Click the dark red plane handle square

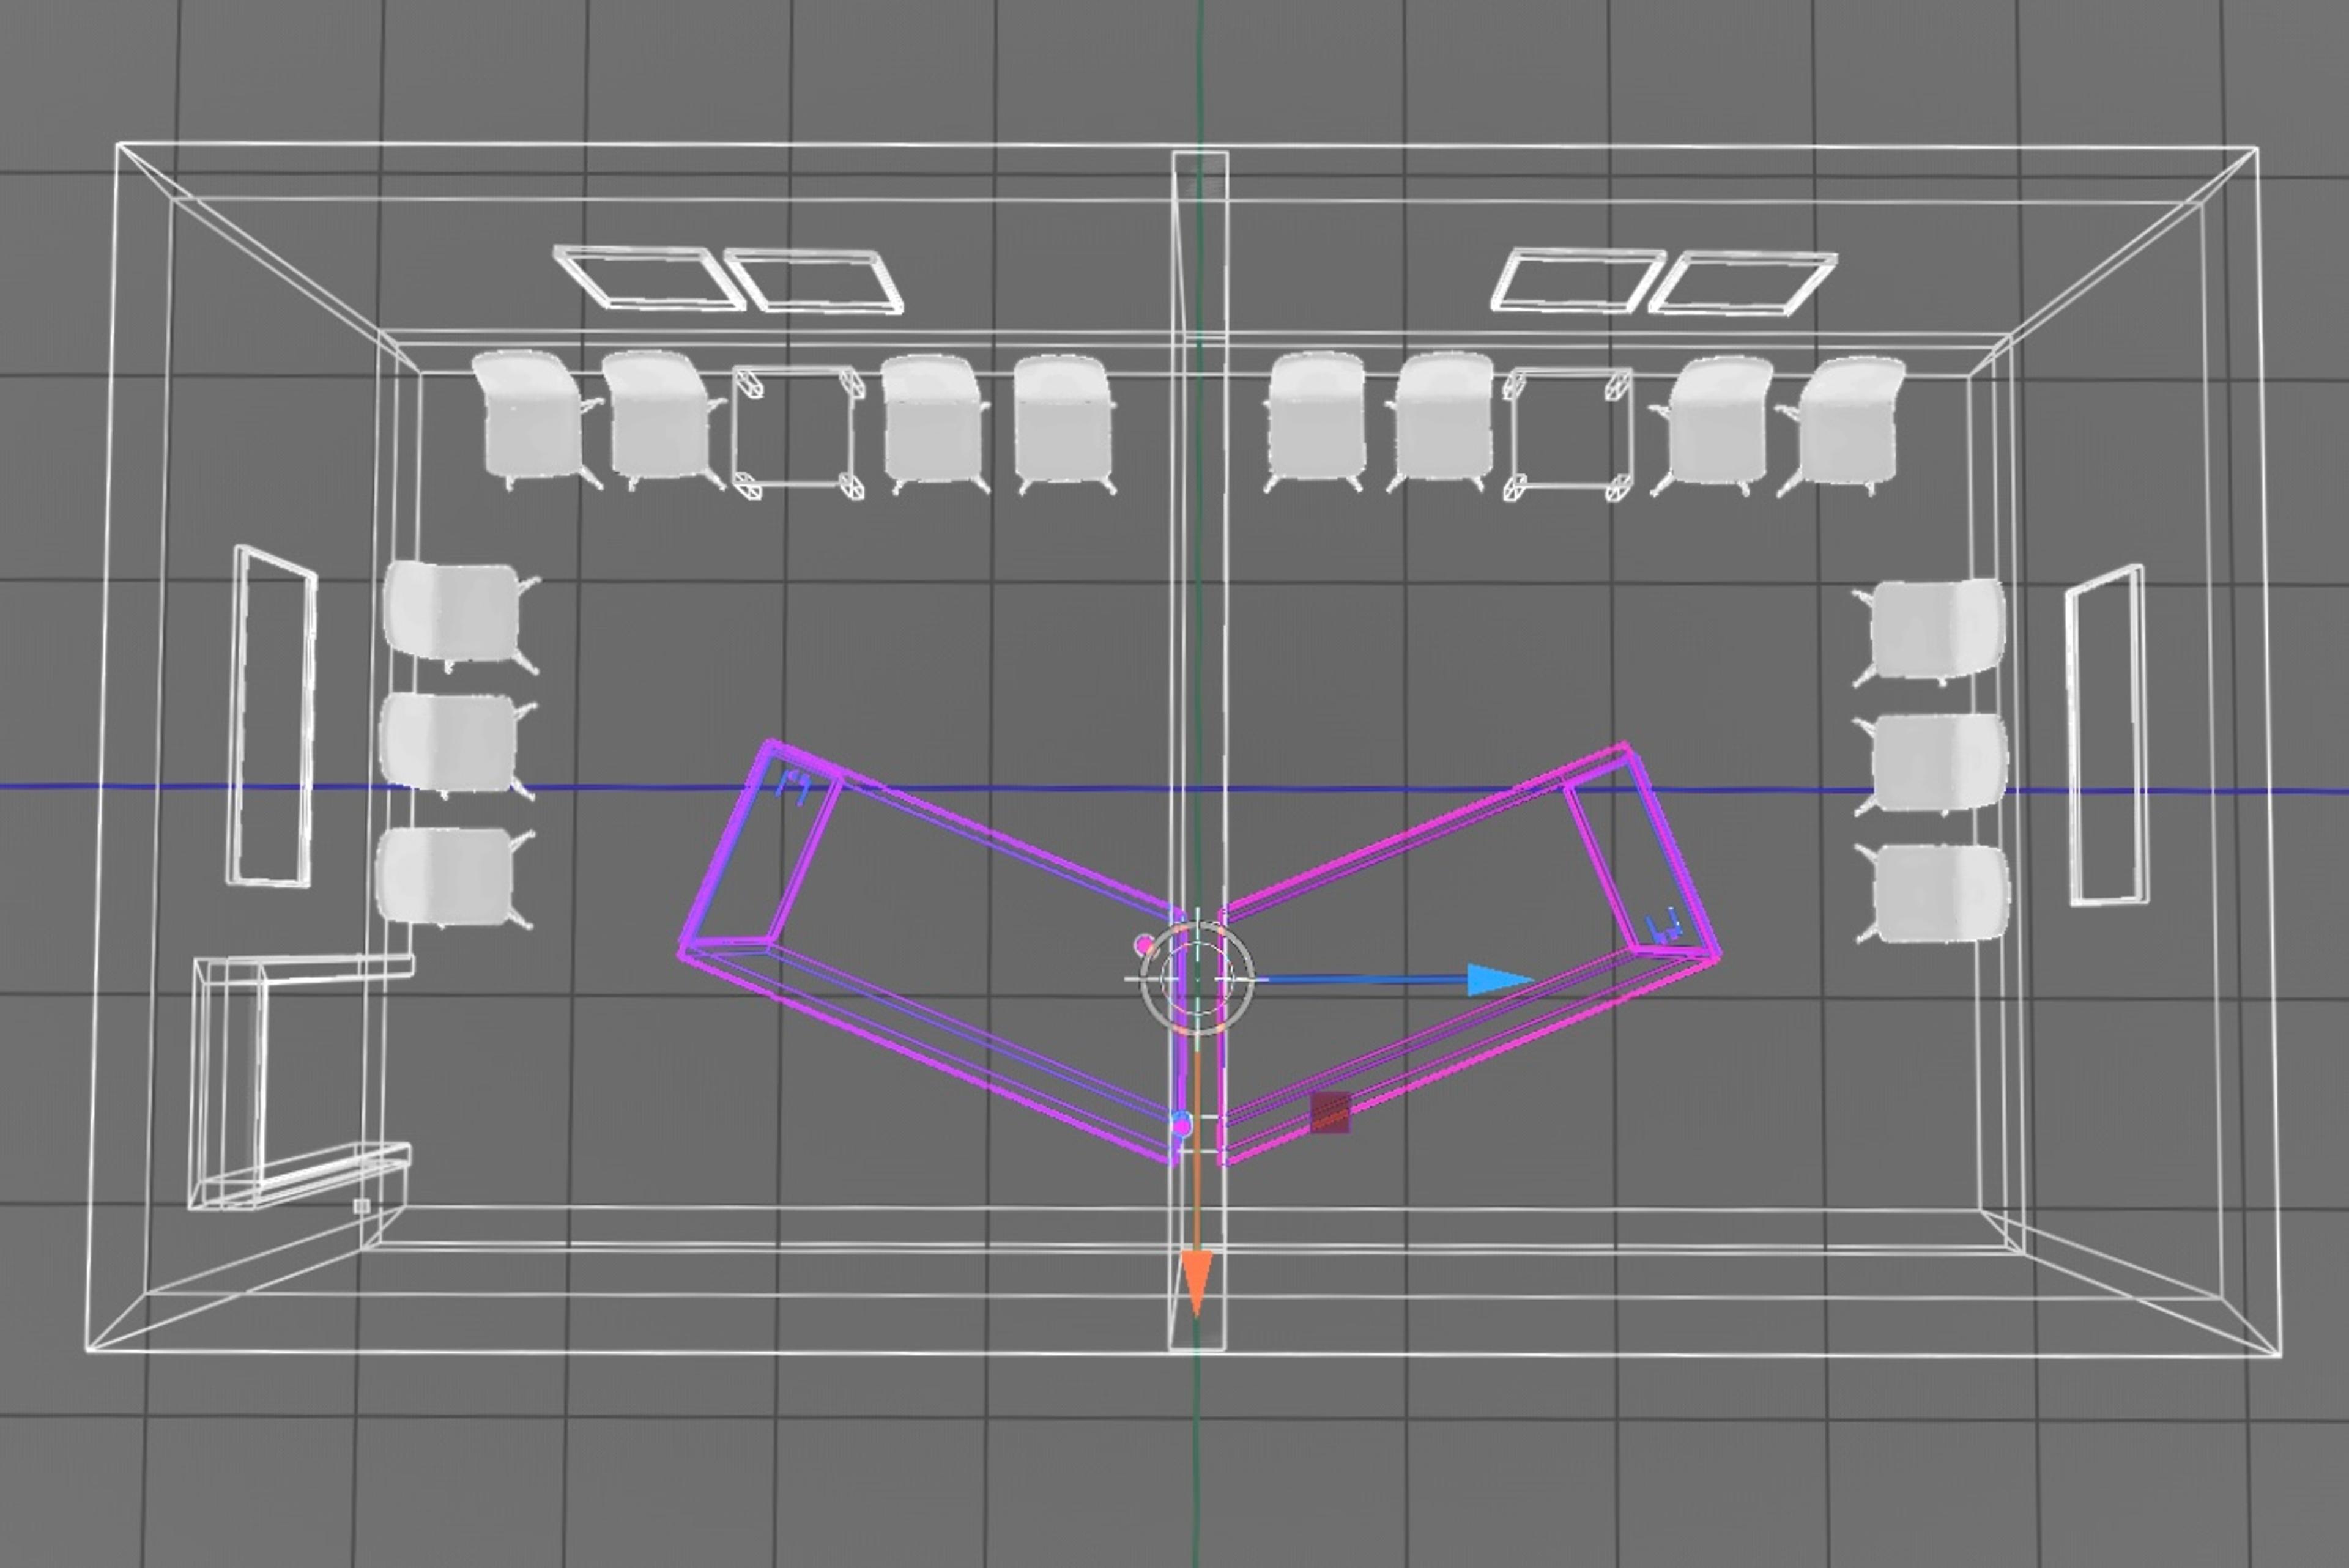pos(1330,1113)
